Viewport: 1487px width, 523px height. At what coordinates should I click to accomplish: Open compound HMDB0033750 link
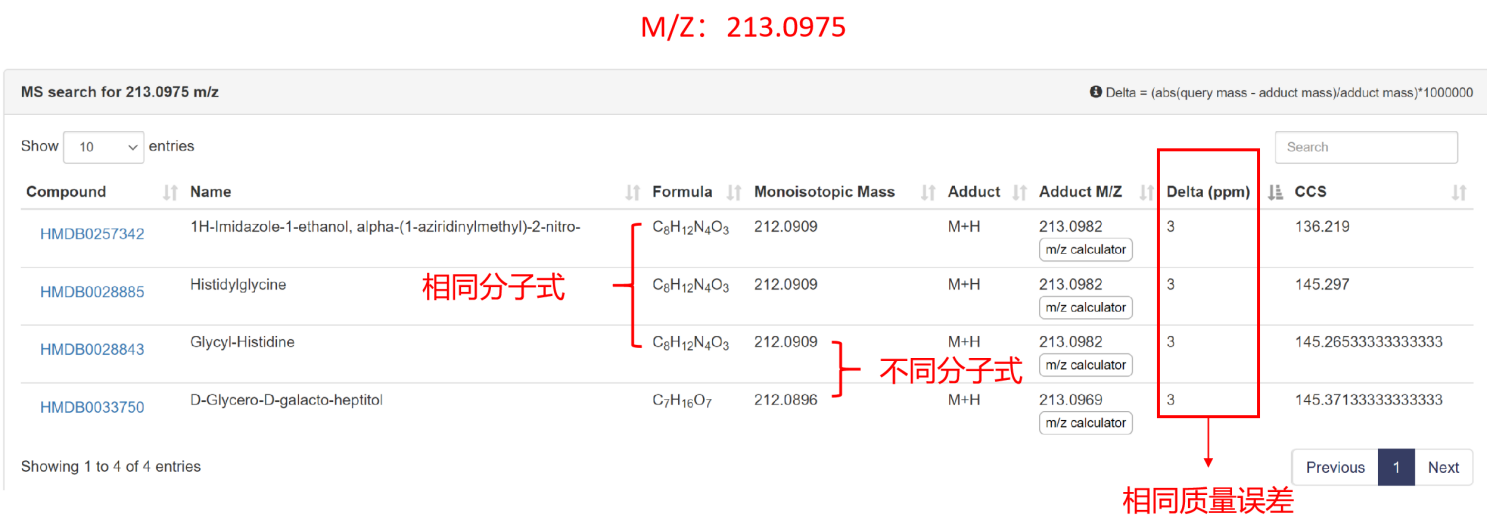[x=92, y=407]
